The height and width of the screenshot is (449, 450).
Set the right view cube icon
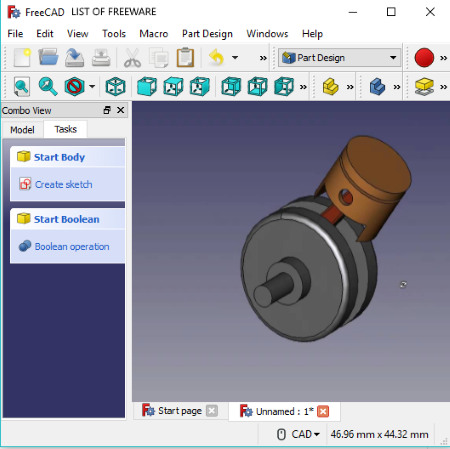point(199,87)
